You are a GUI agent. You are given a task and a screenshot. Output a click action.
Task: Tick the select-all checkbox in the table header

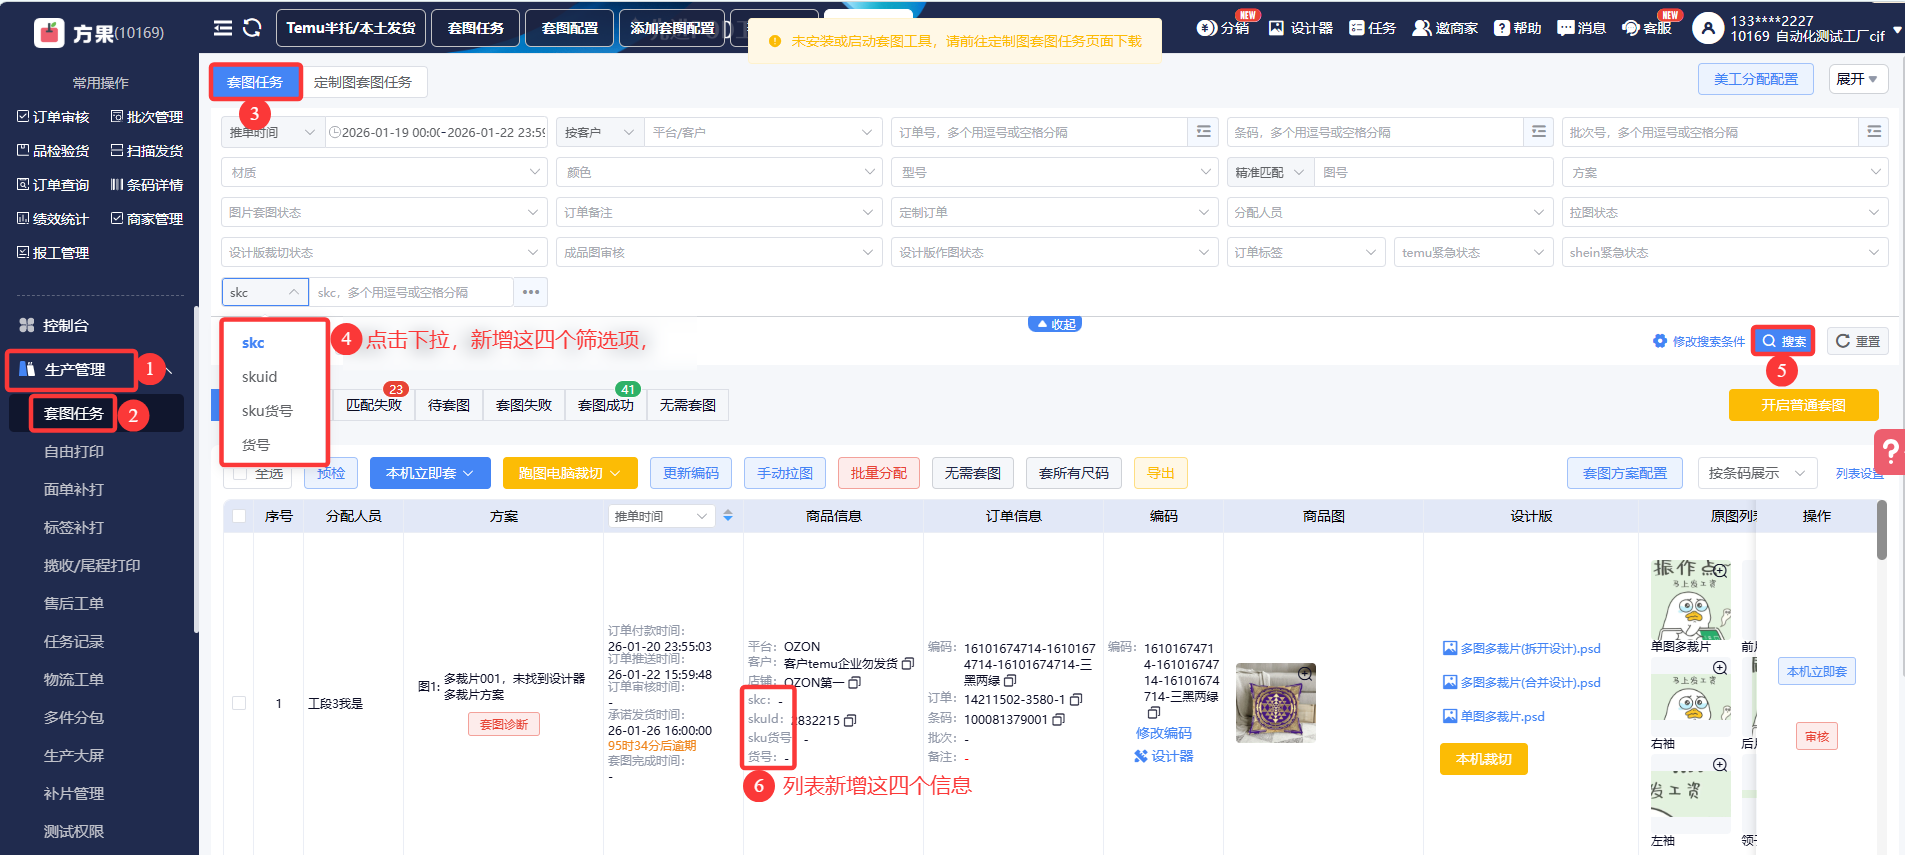tap(239, 516)
